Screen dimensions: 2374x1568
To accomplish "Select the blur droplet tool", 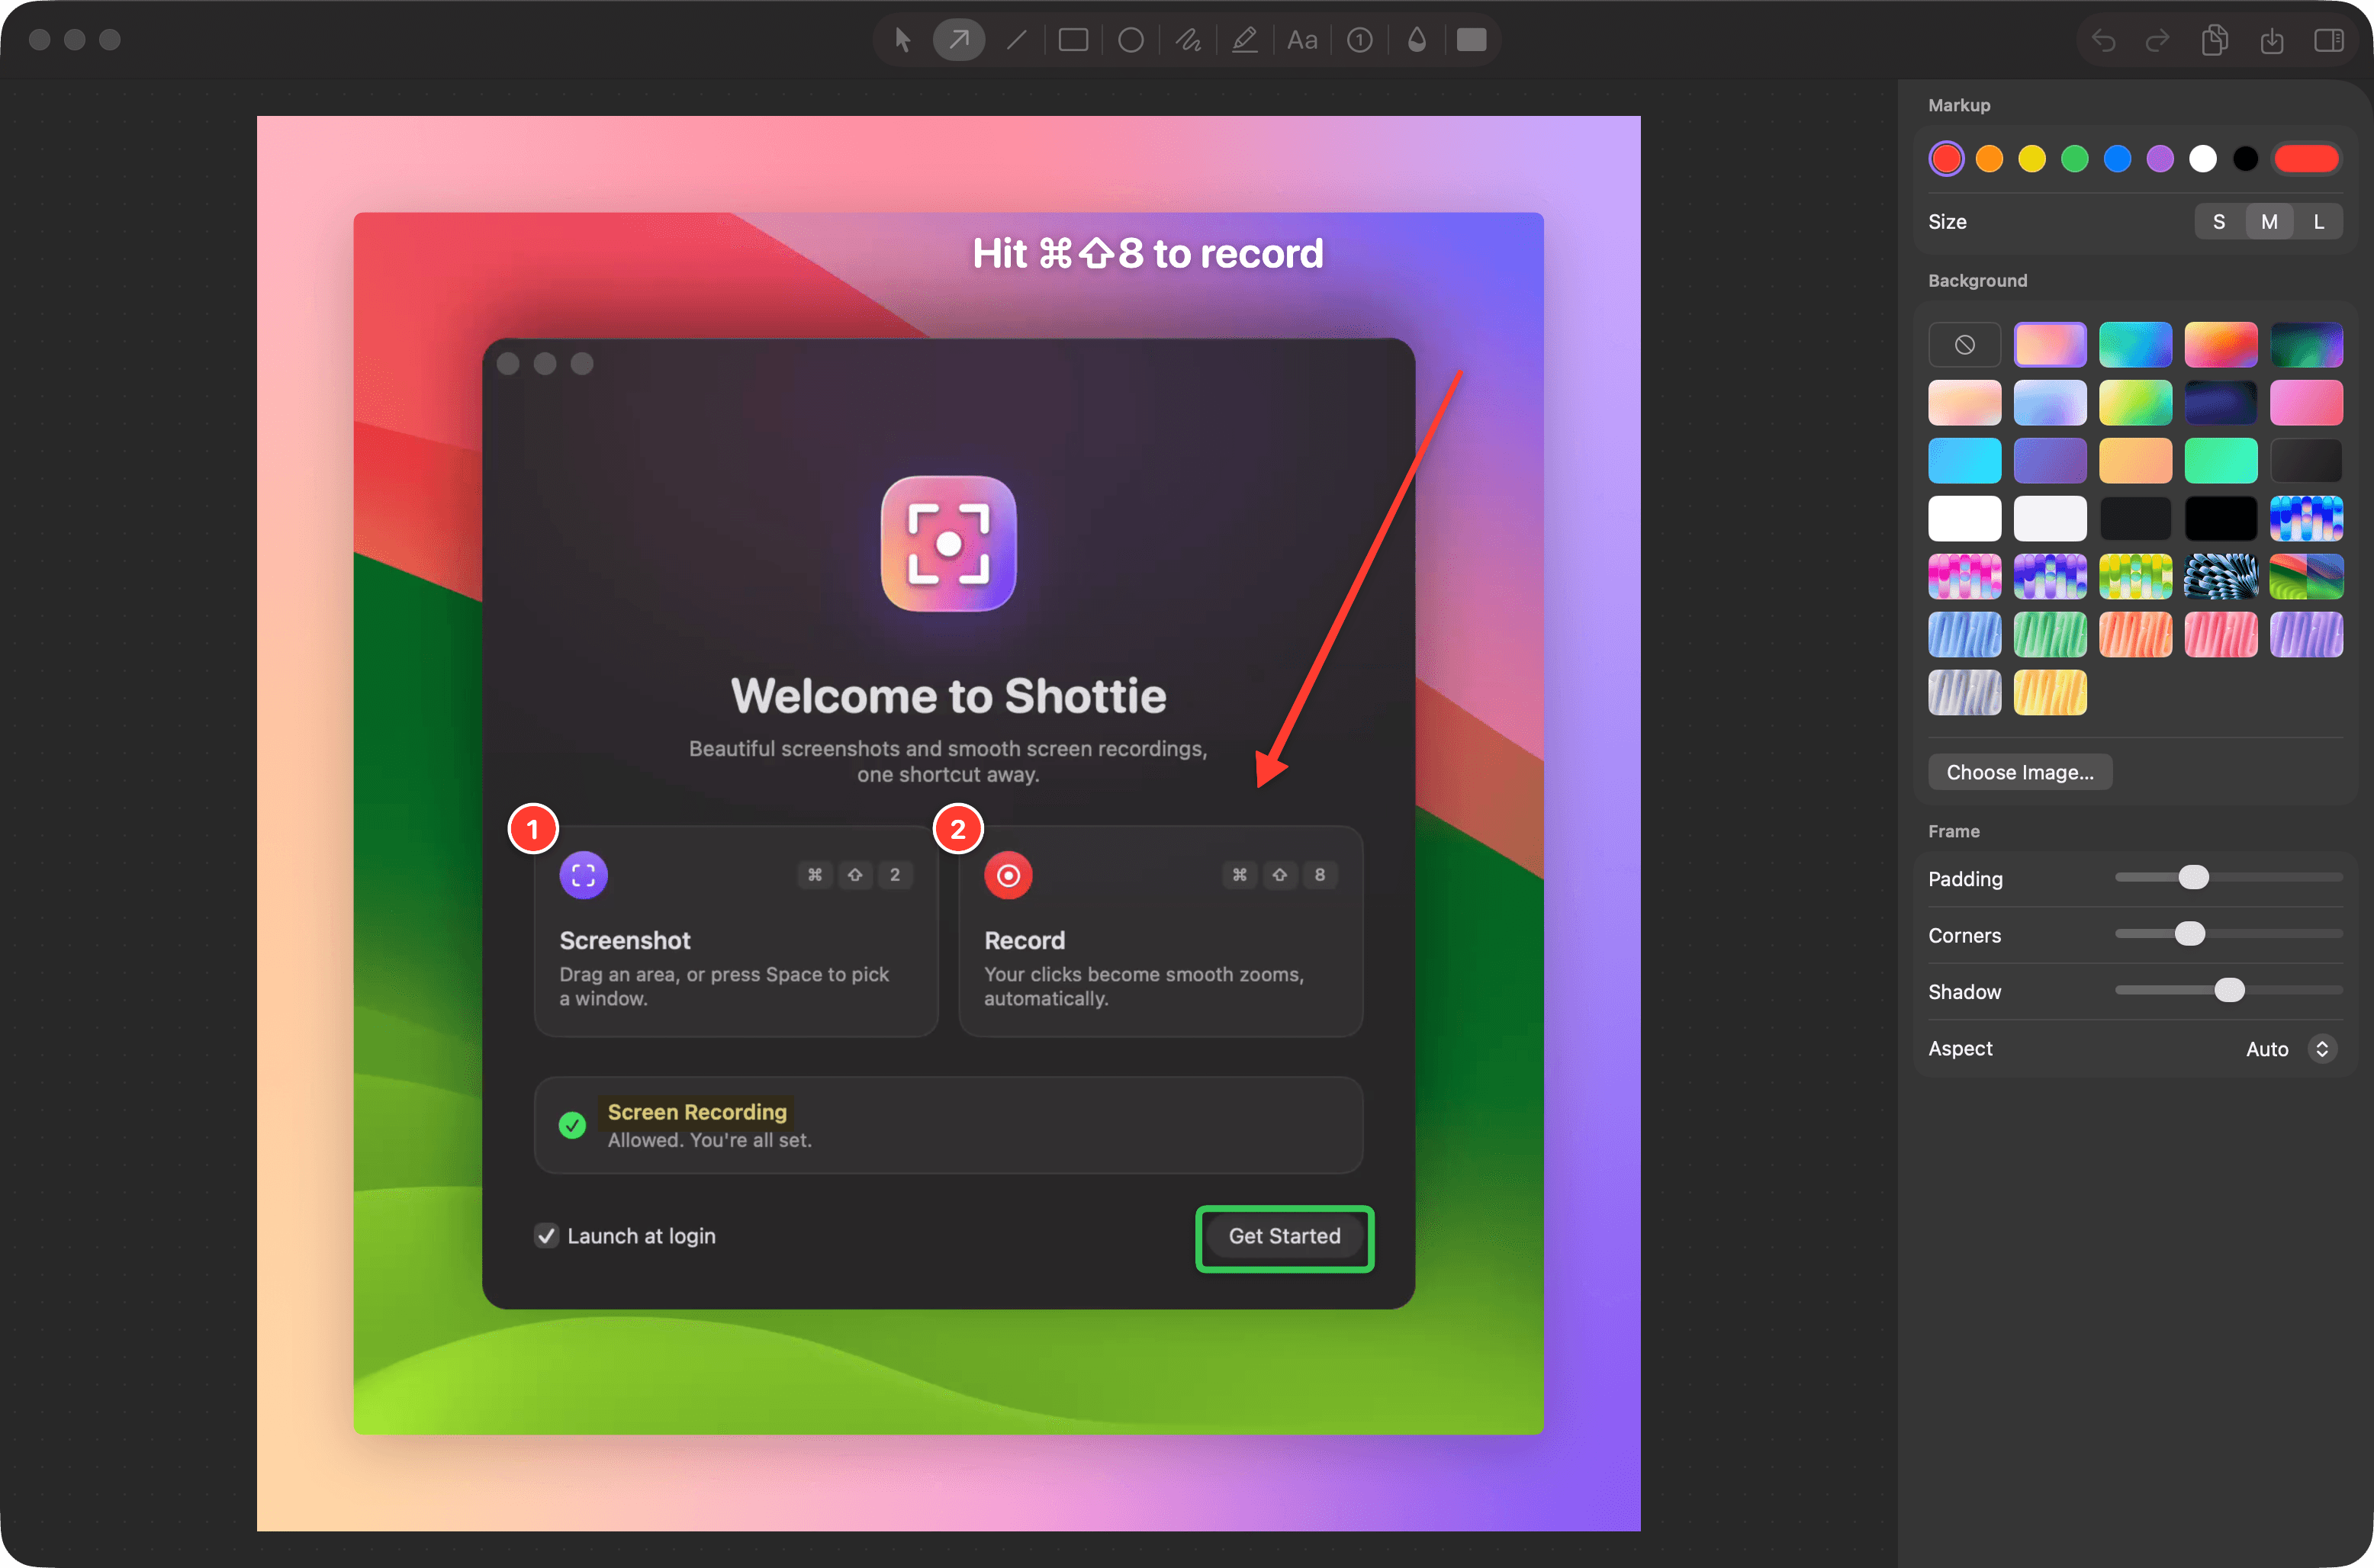I will pos(1416,40).
